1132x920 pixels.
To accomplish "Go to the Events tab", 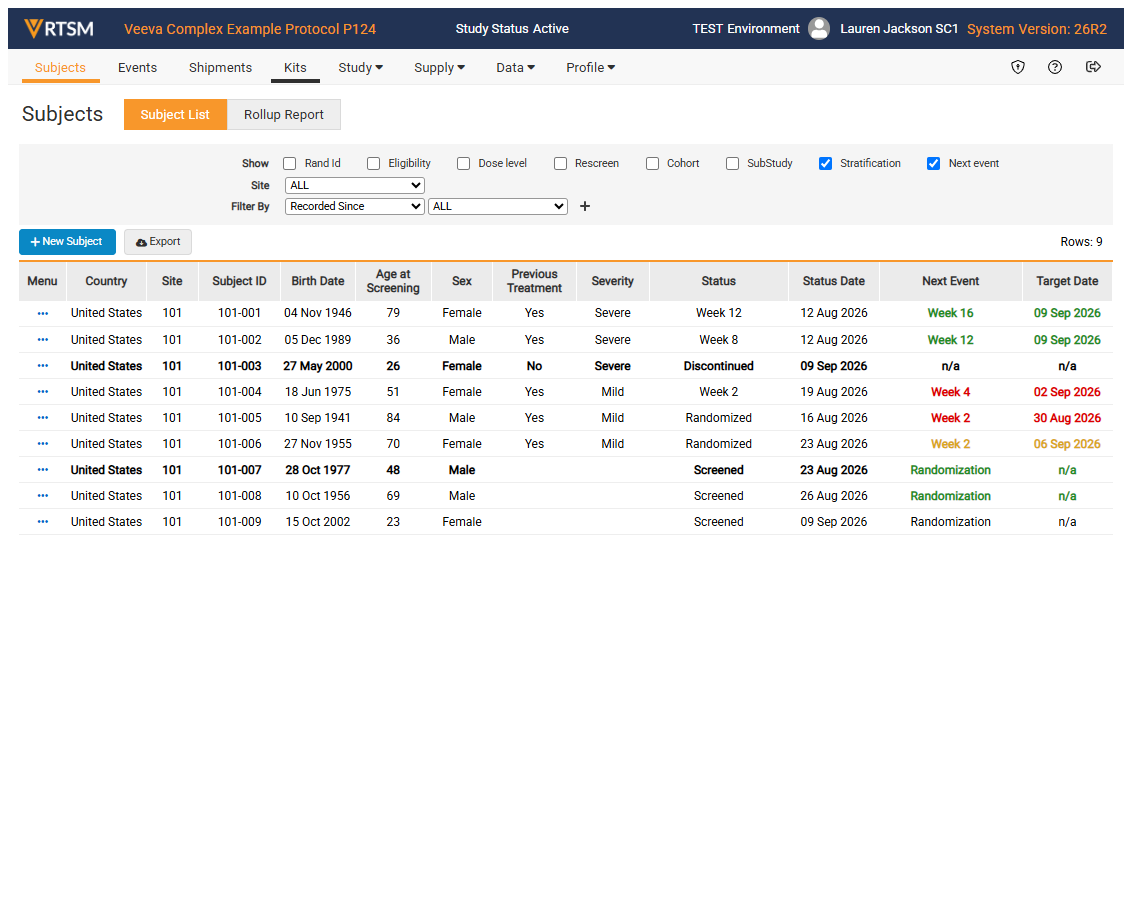I will tap(137, 67).
